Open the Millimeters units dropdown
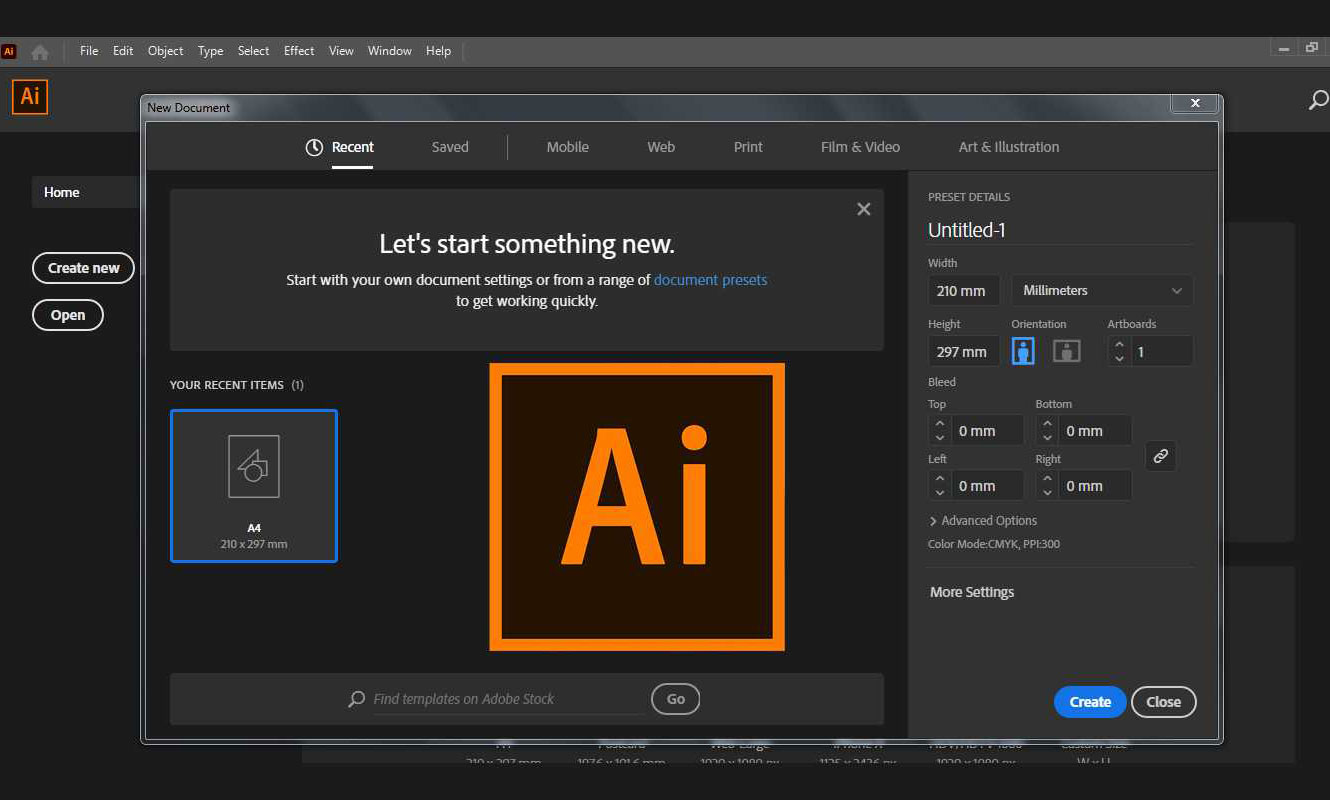The image size is (1330, 800). 1102,290
